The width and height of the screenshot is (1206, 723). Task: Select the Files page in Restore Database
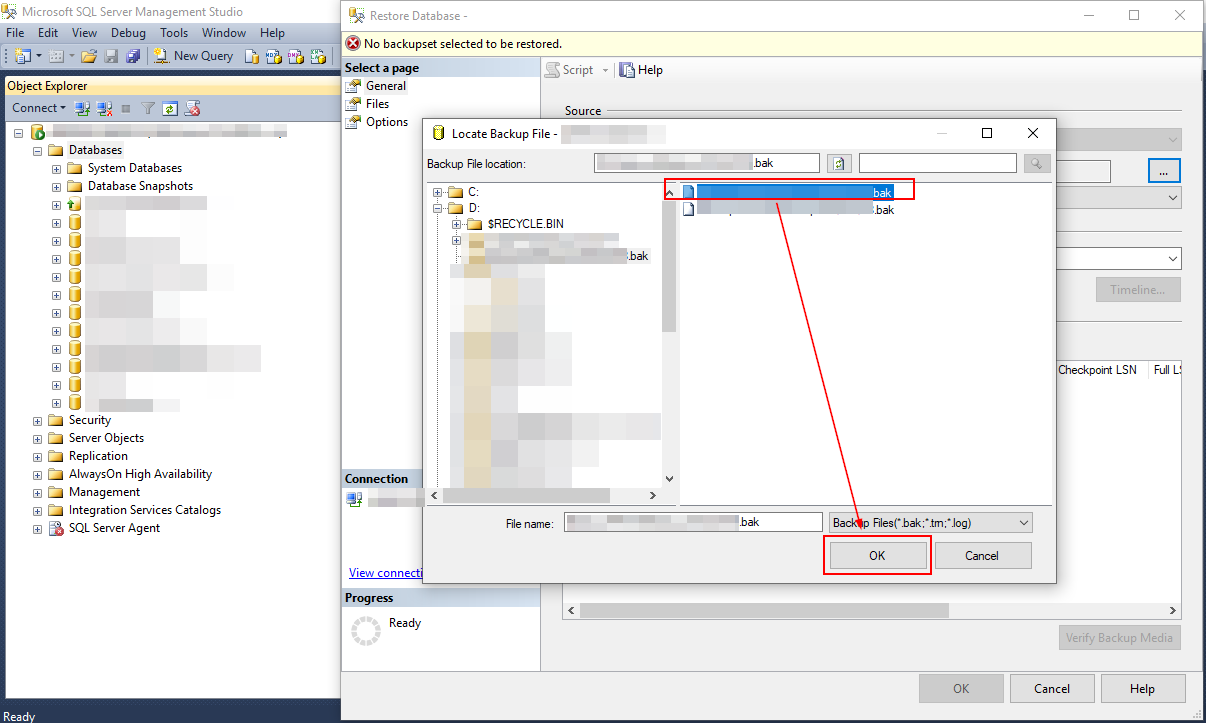(377, 104)
